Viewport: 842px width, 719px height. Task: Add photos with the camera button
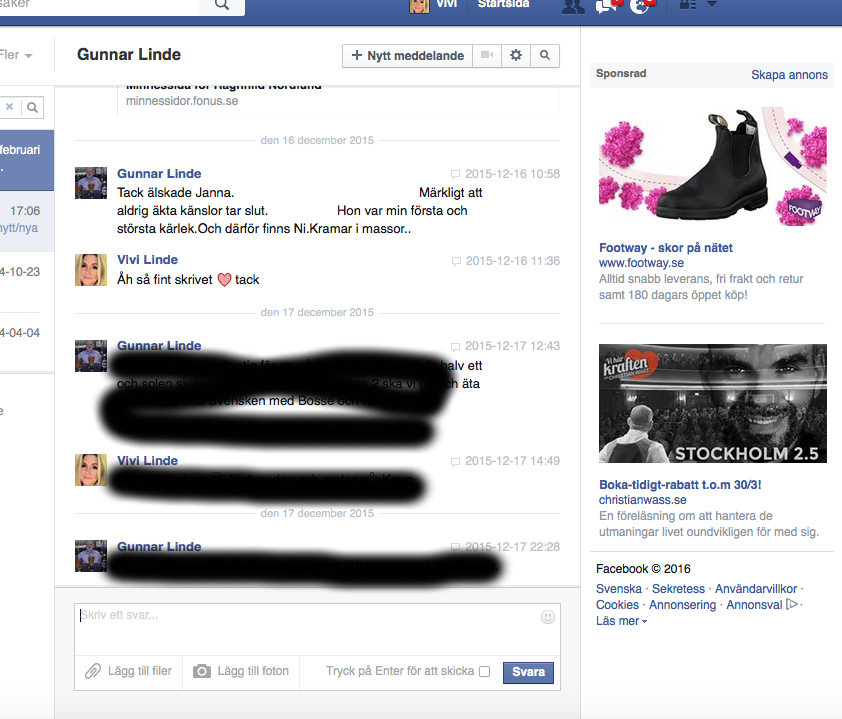point(241,671)
